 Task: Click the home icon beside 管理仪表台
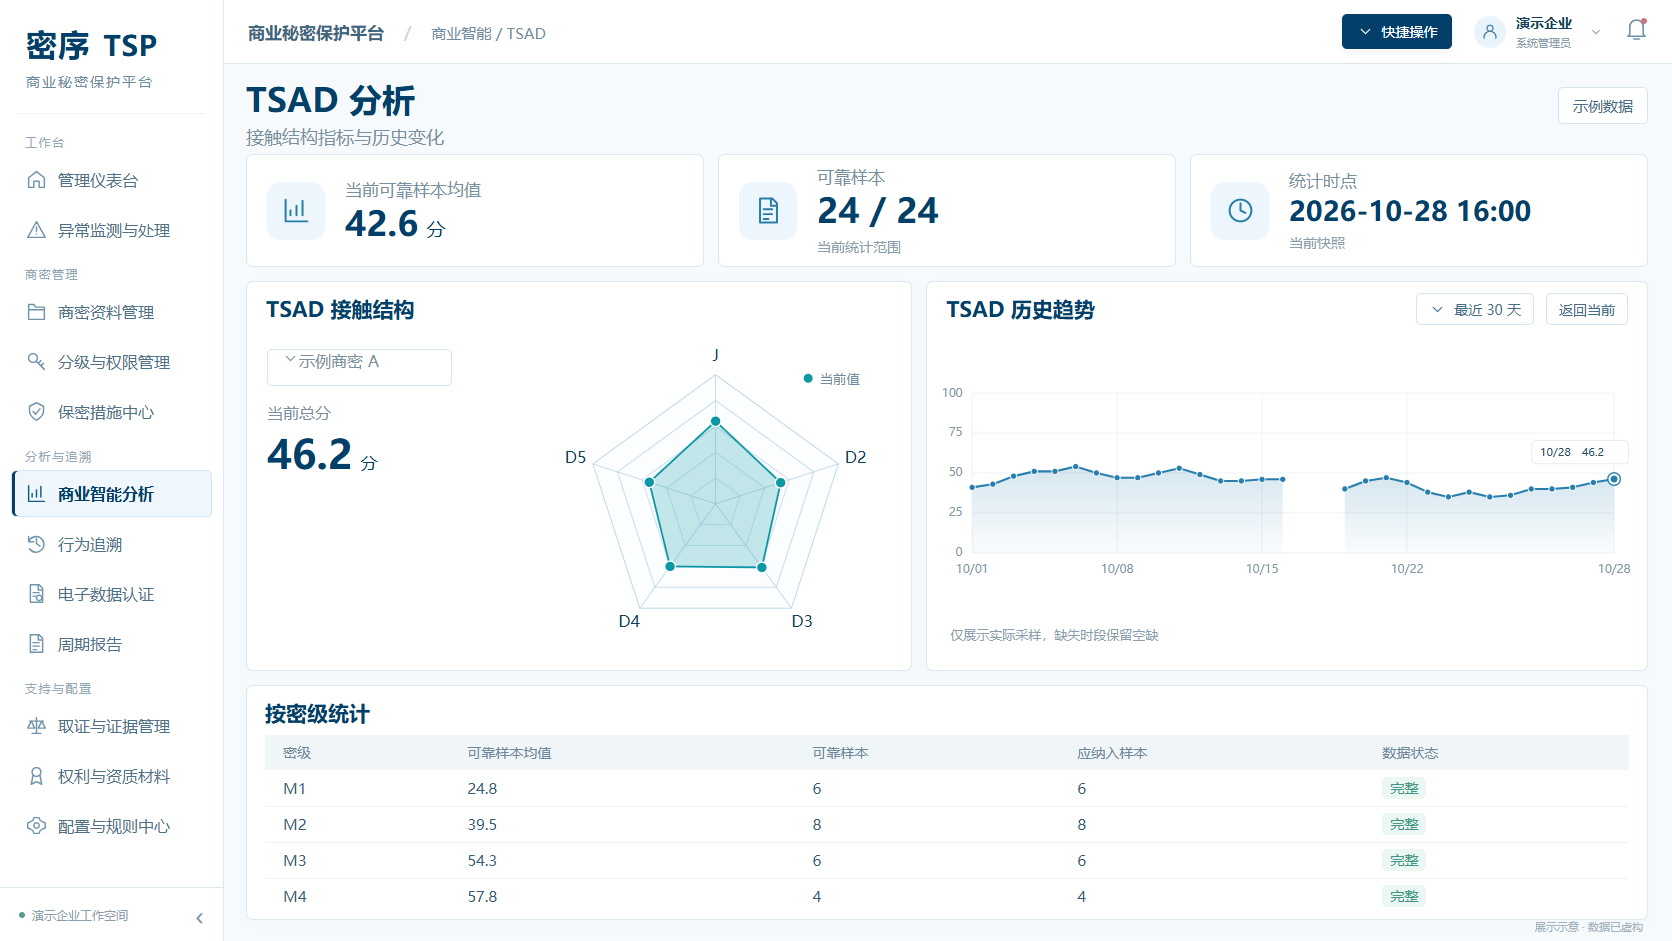tap(37, 180)
